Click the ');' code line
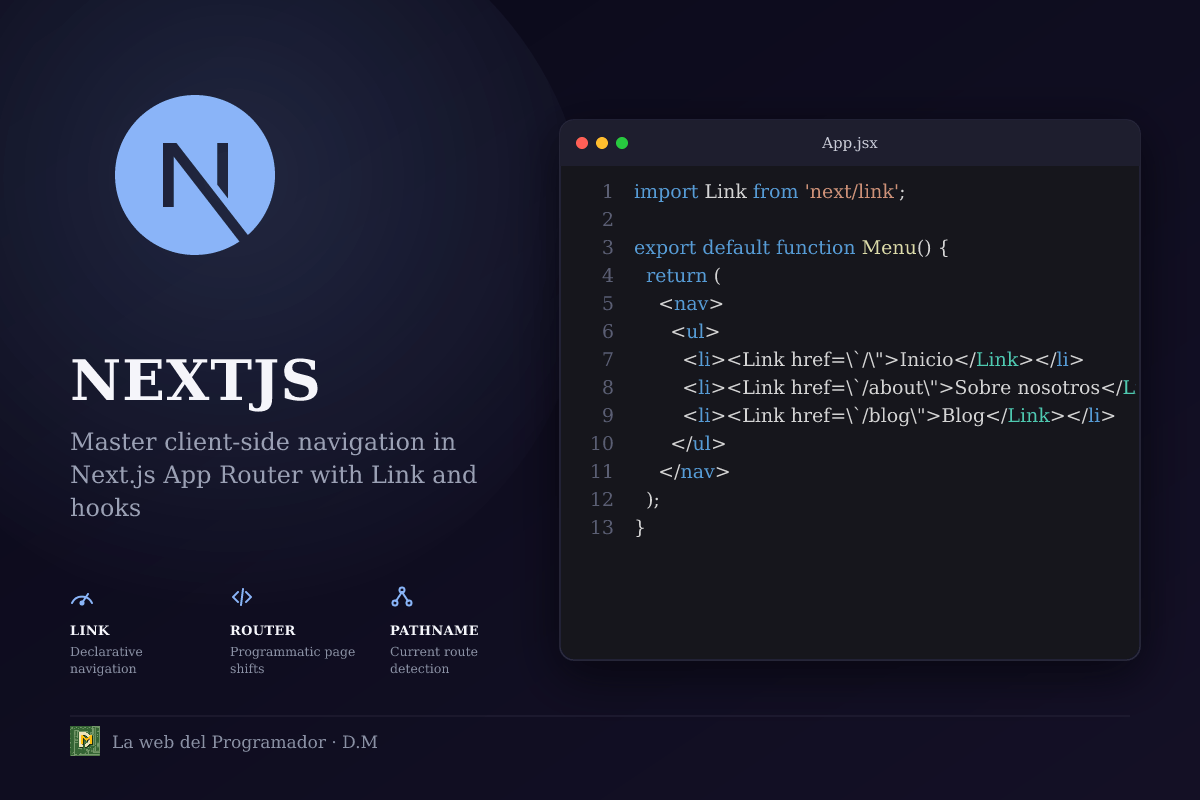 point(653,499)
